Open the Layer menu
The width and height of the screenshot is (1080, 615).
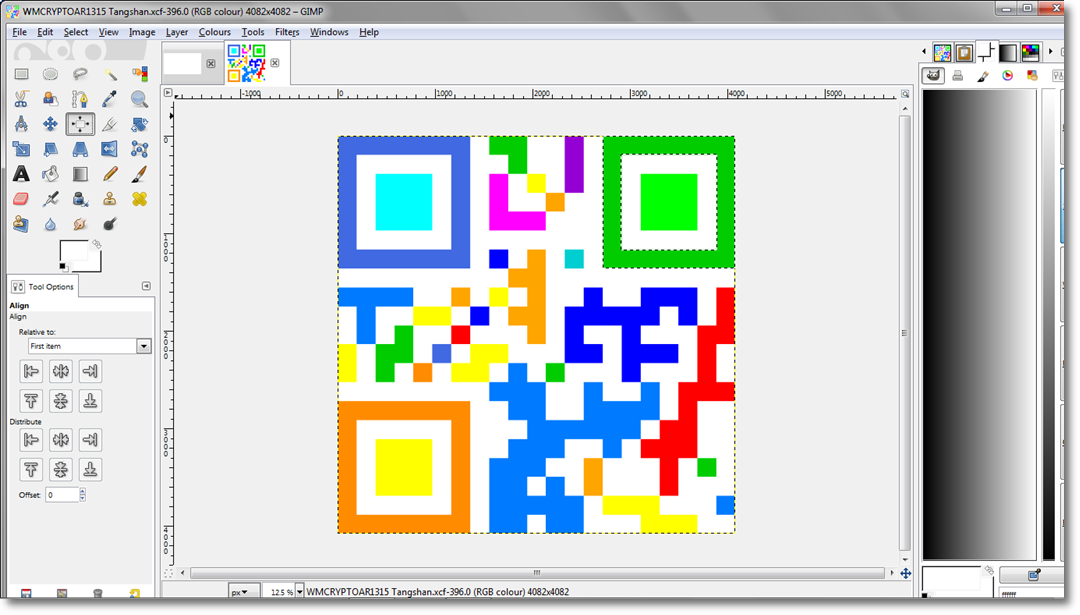177,32
